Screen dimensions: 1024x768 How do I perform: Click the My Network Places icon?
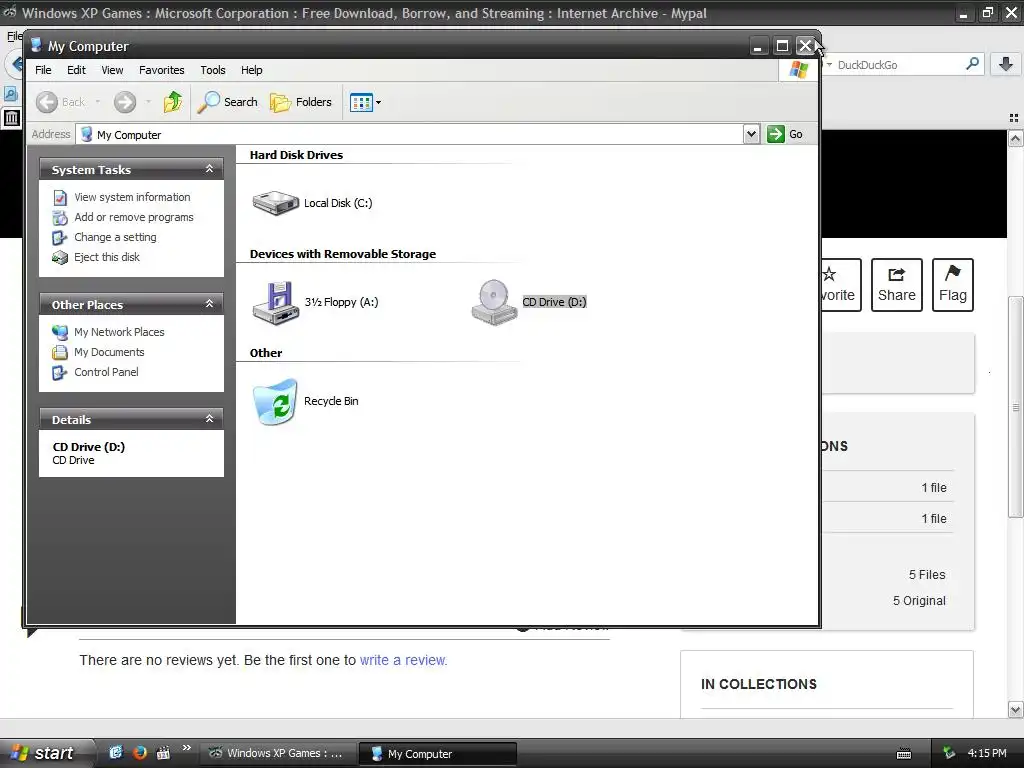(59, 332)
